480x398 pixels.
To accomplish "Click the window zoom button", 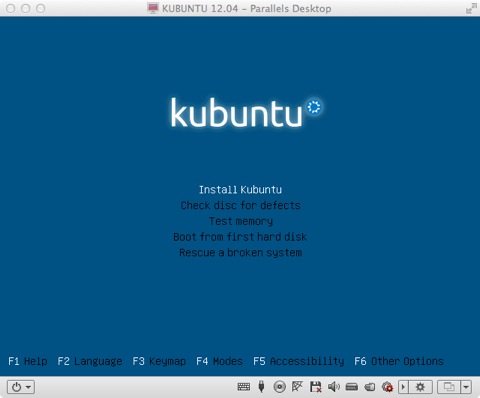I will pos(41,8).
